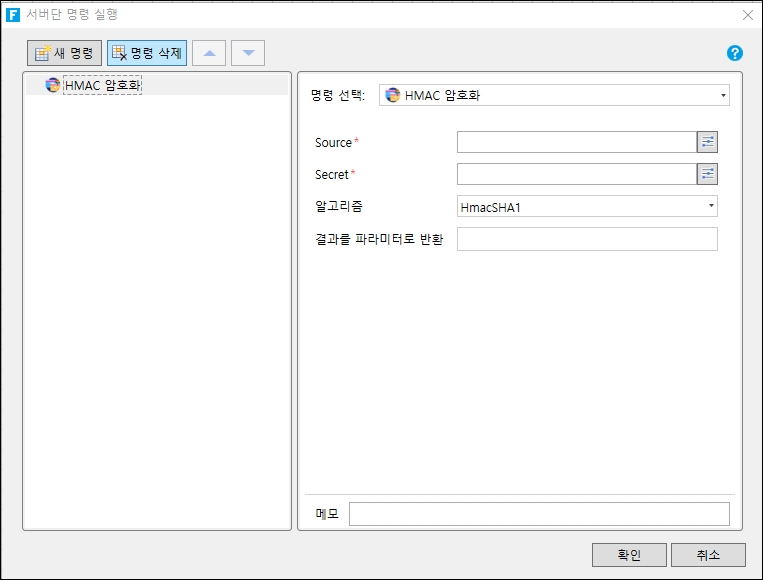Click the binding icon next to Source field
The height and width of the screenshot is (580, 763).
pyautogui.click(x=707, y=142)
